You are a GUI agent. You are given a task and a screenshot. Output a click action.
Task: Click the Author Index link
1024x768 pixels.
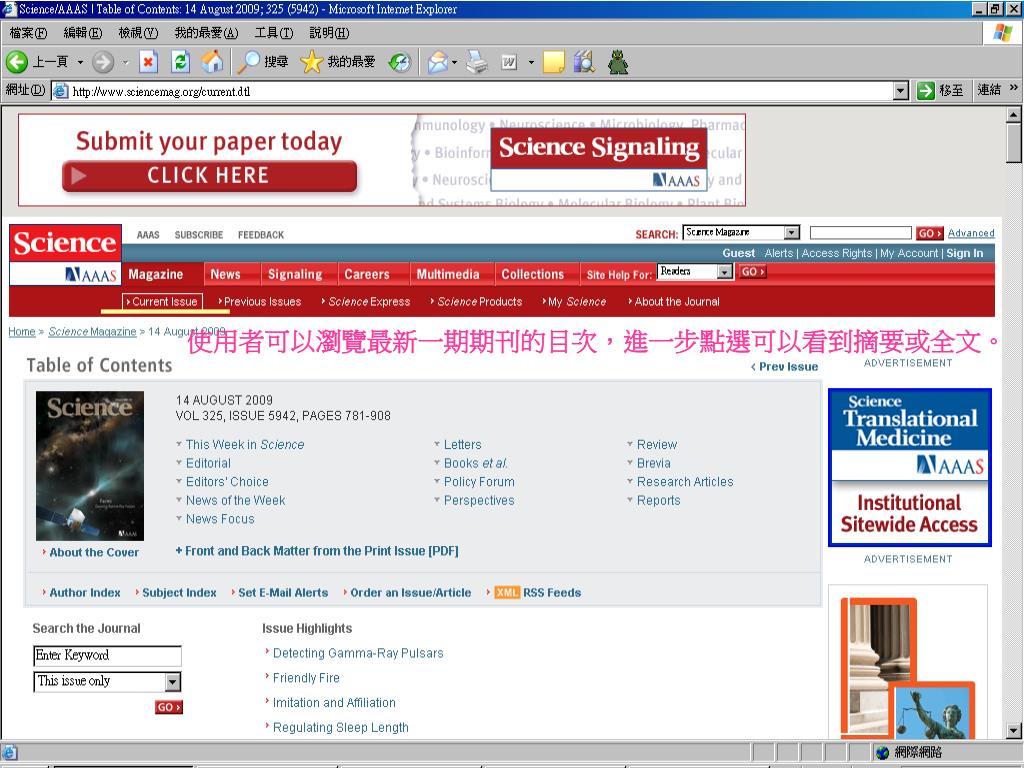[x=85, y=592]
